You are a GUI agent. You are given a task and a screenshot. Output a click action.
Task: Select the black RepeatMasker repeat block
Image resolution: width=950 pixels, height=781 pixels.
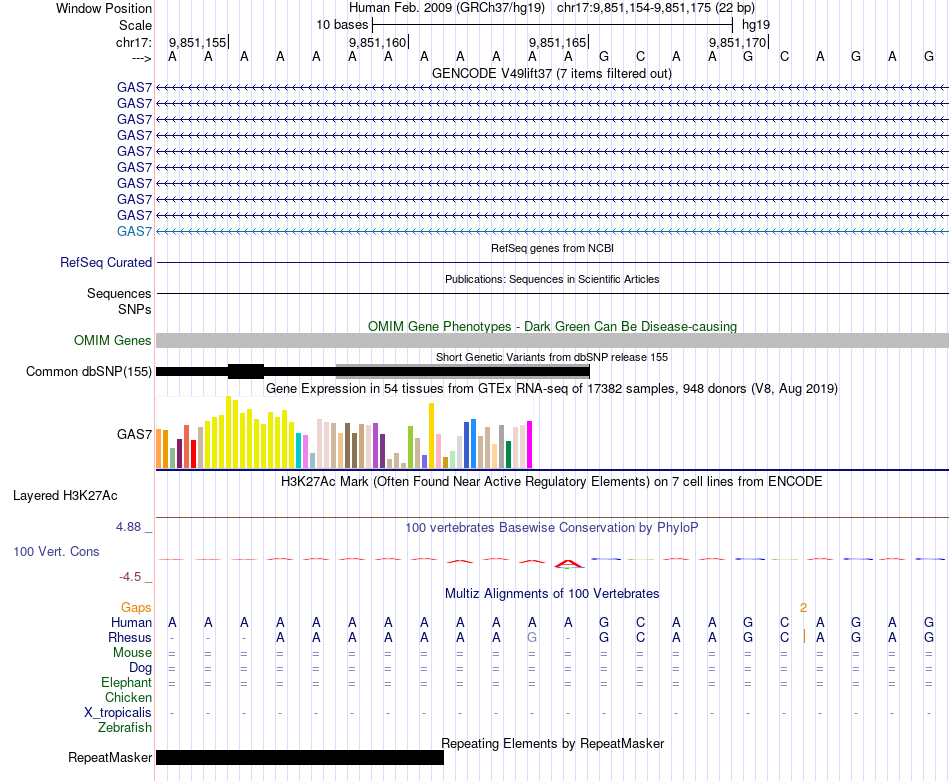[300, 757]
